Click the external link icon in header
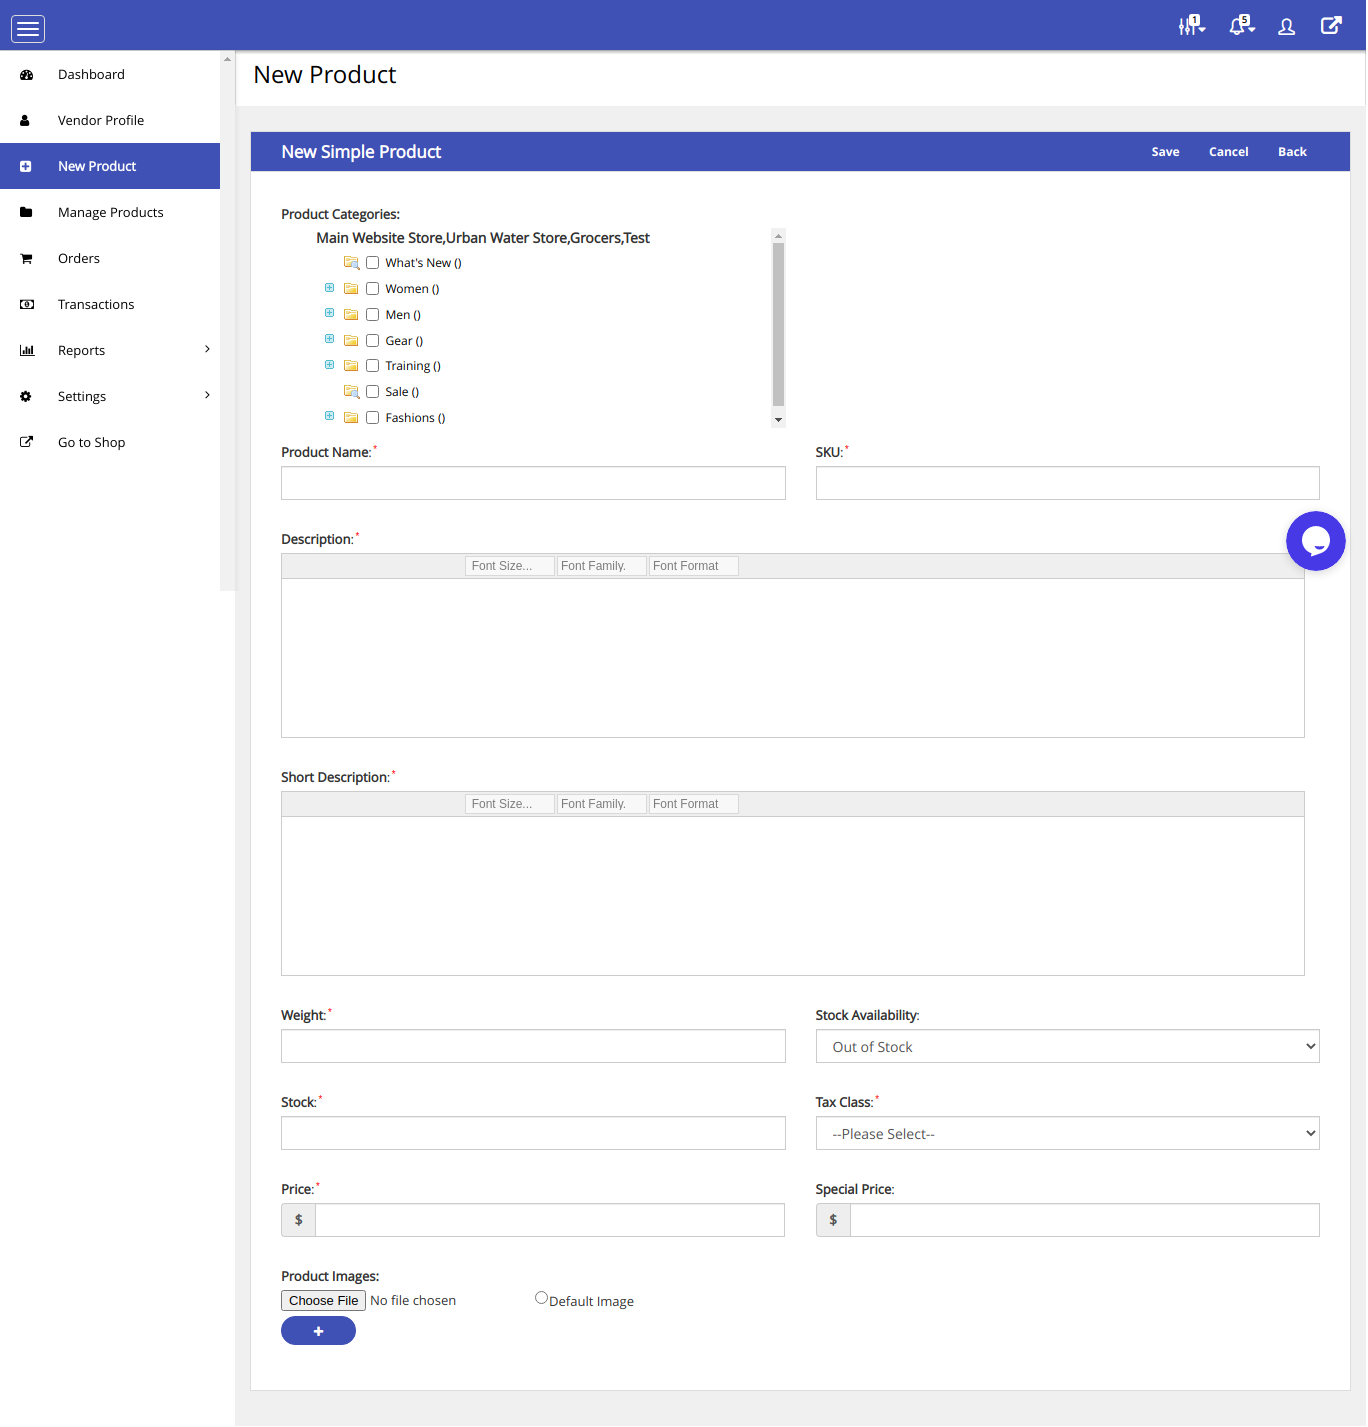 click(x=1330, y=26)
